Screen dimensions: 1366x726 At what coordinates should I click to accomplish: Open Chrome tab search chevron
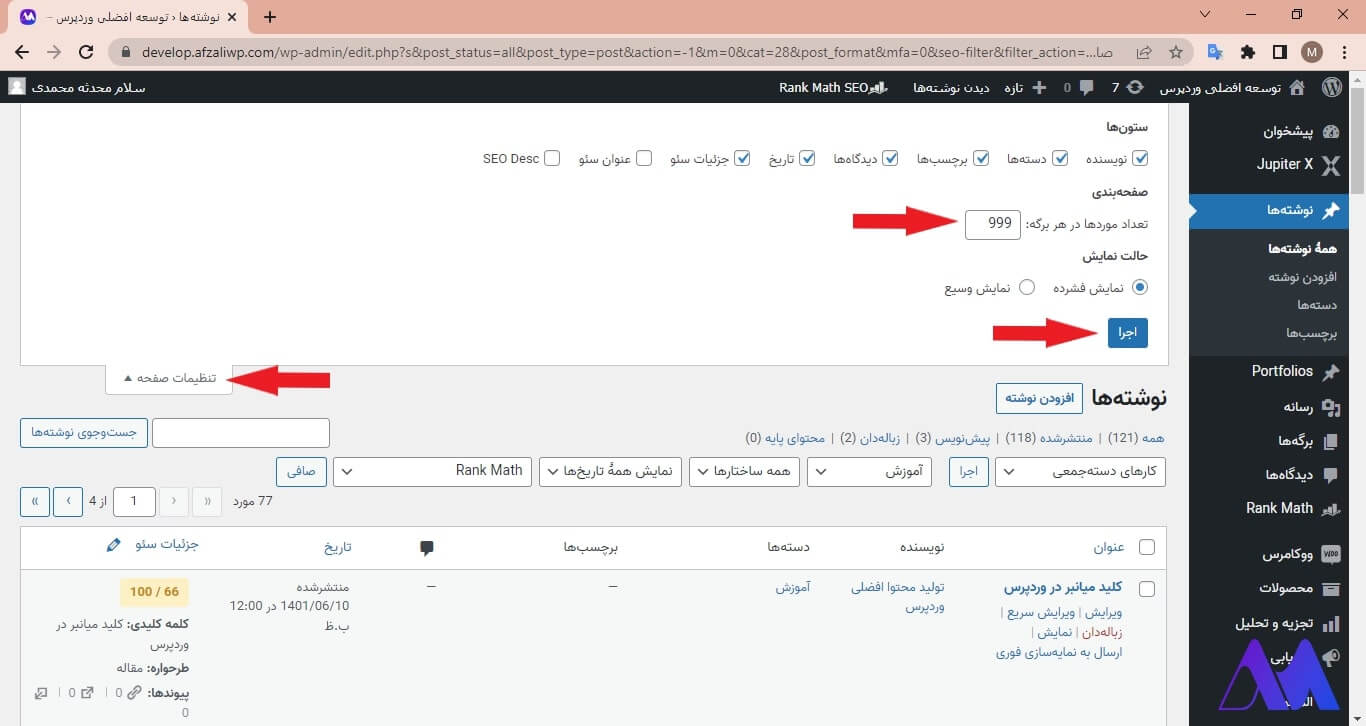pos(1204,15)
